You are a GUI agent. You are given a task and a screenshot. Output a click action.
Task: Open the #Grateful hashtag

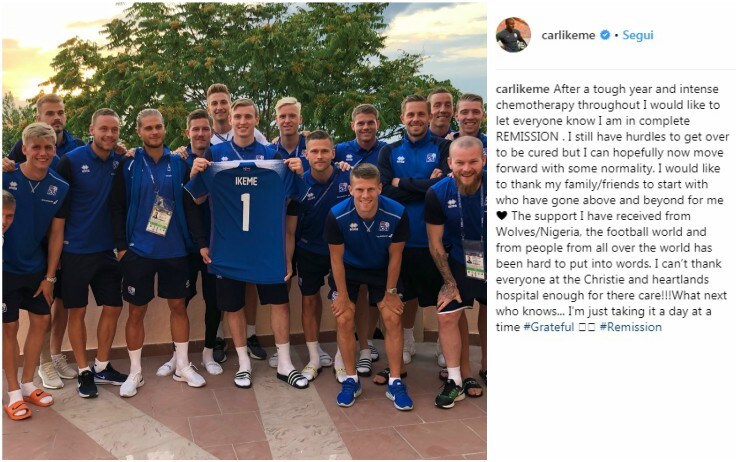click(x=549, y=327)
